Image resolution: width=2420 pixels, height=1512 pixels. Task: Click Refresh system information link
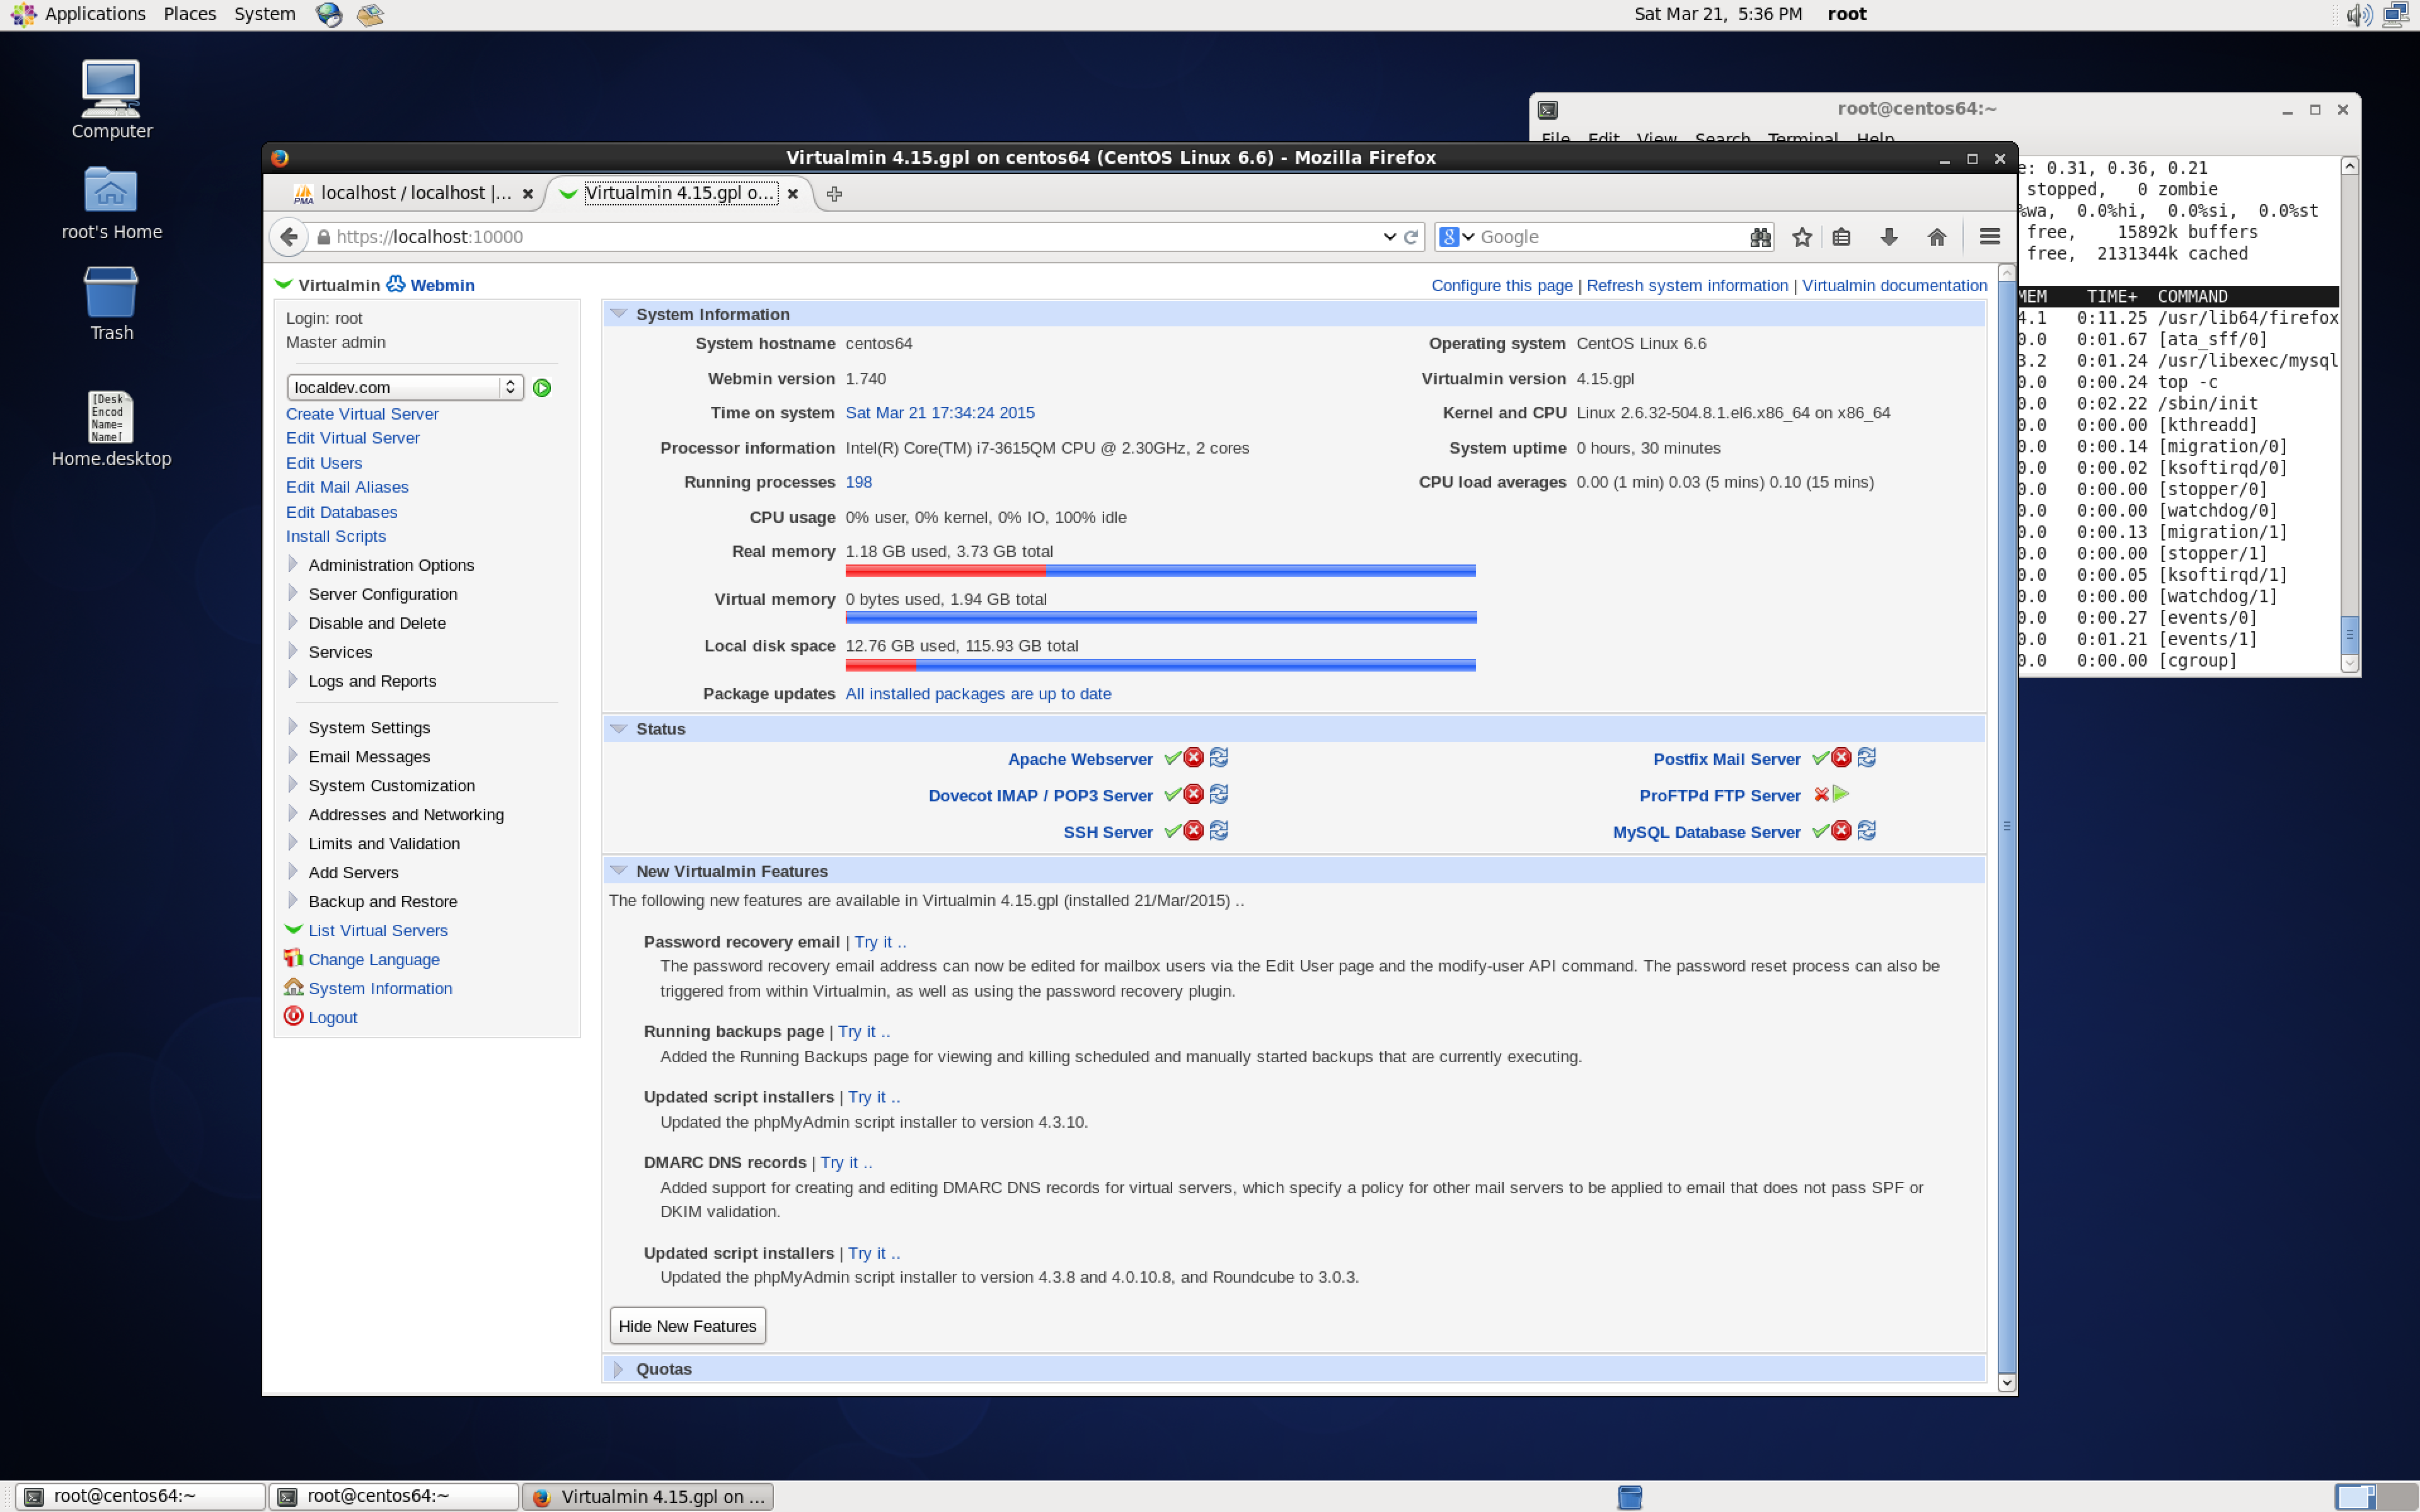coord(1687,285)
